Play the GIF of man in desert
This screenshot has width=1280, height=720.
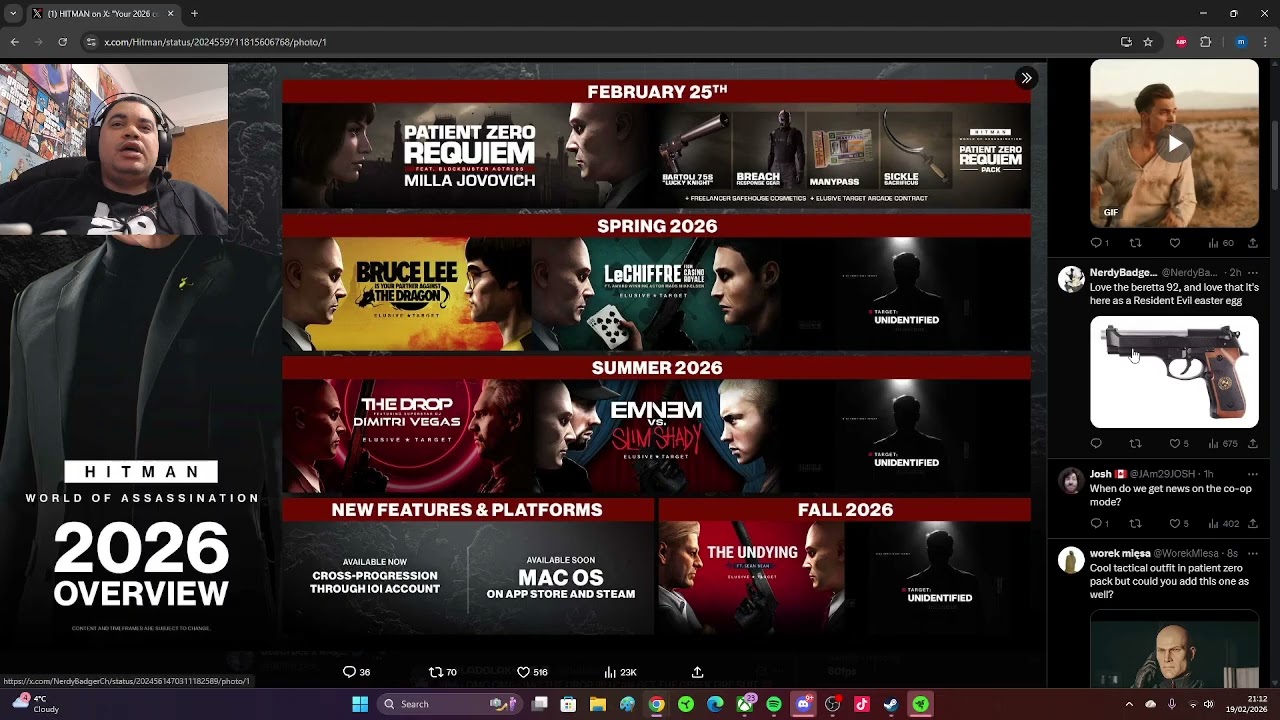(x=1174, y=144)
